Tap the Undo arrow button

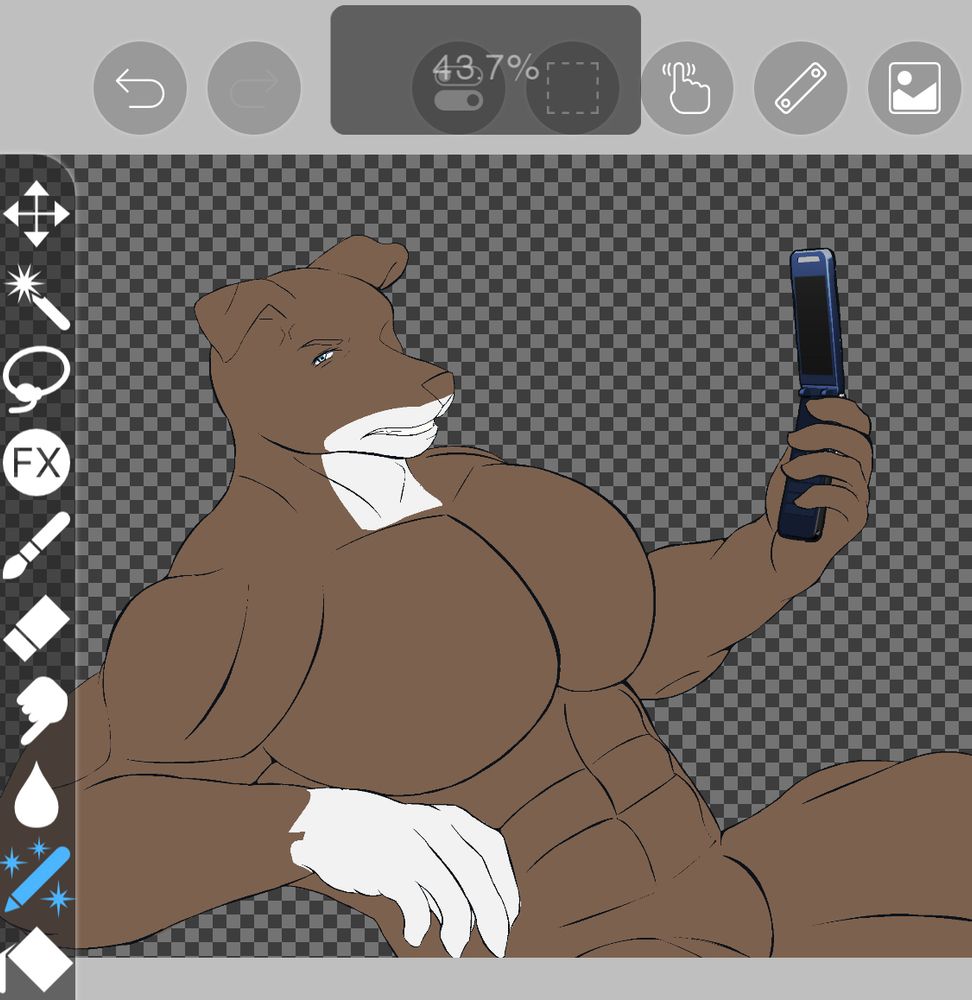point(140,88)
